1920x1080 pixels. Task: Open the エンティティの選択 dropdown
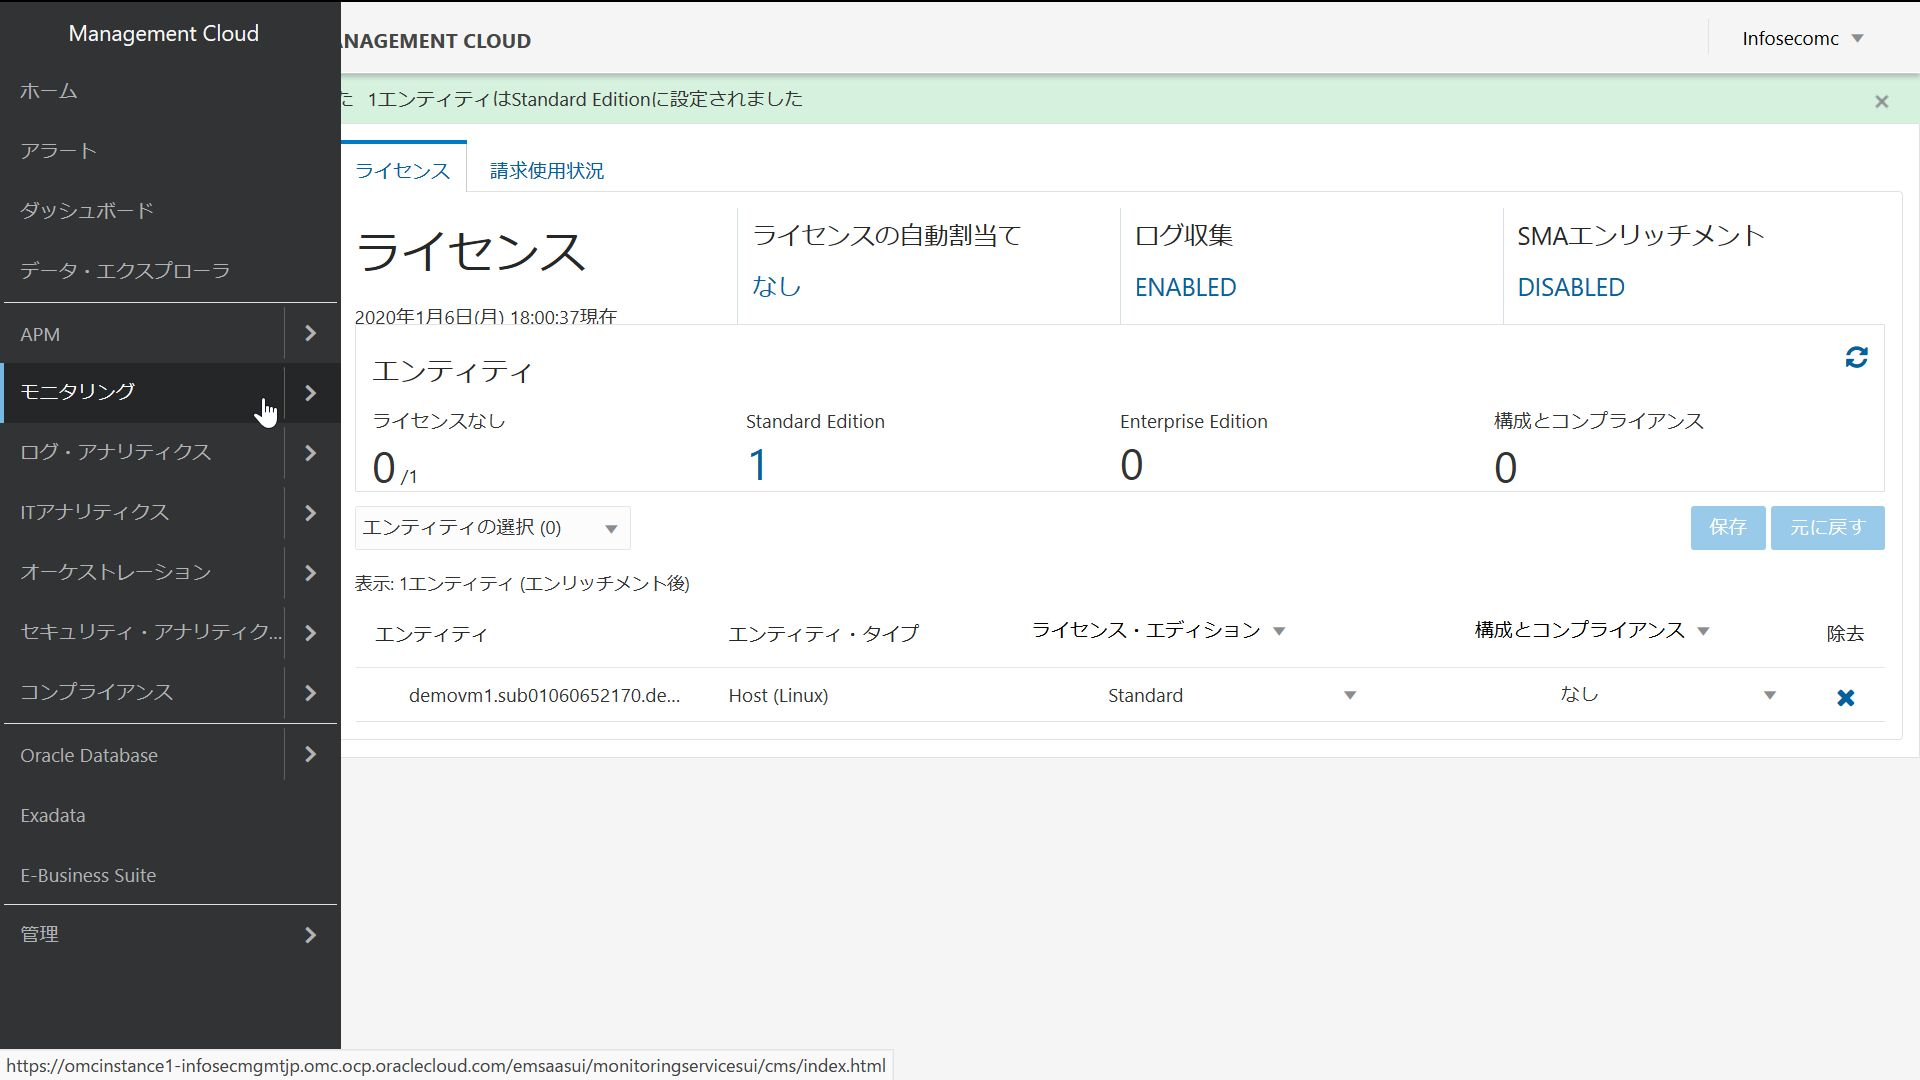coord(492,528)
